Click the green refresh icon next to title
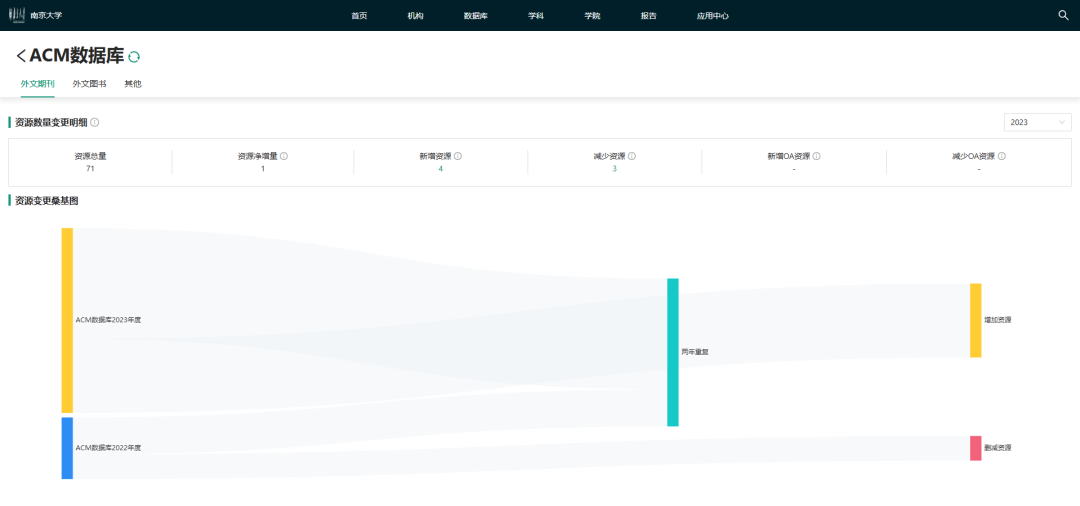 point(134,57)
